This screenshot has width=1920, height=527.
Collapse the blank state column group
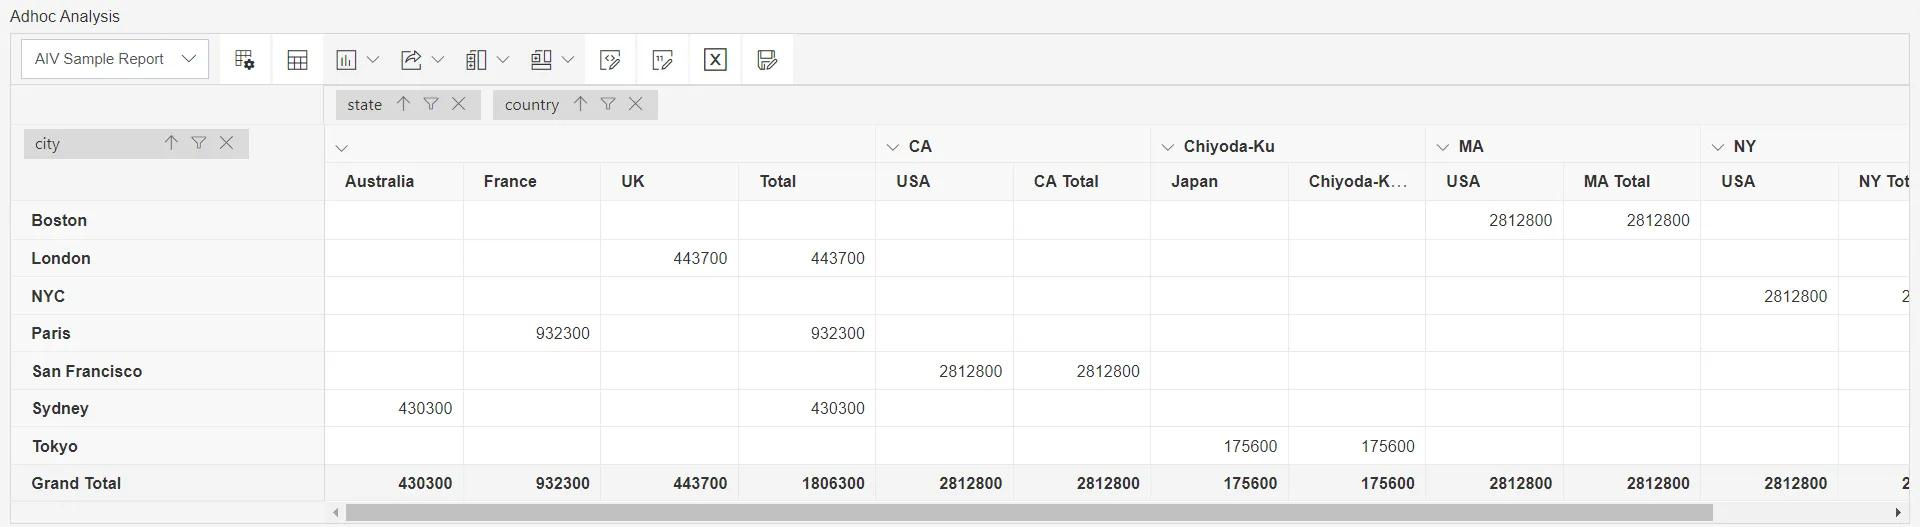pyautogui.click(x=341, y=148)
